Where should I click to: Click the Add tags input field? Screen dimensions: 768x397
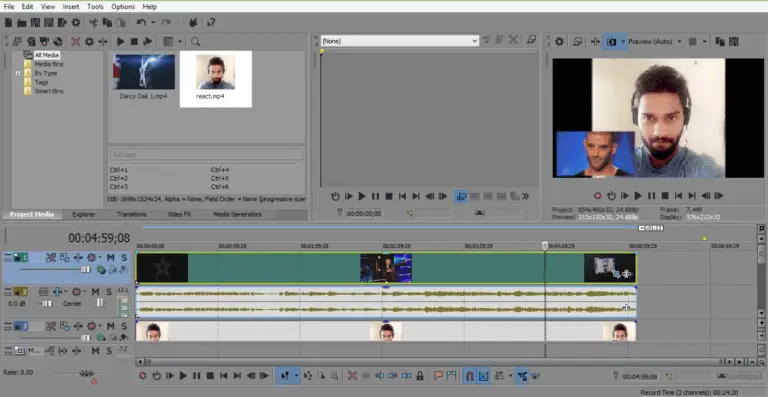pos(206,155)
